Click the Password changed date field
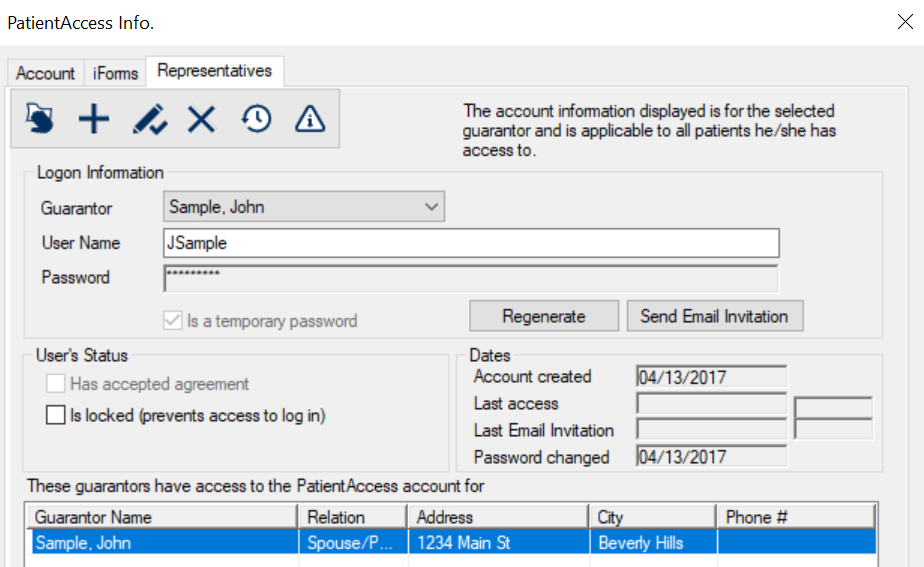This screenshot has height=567, width=924. pos(711,457)
